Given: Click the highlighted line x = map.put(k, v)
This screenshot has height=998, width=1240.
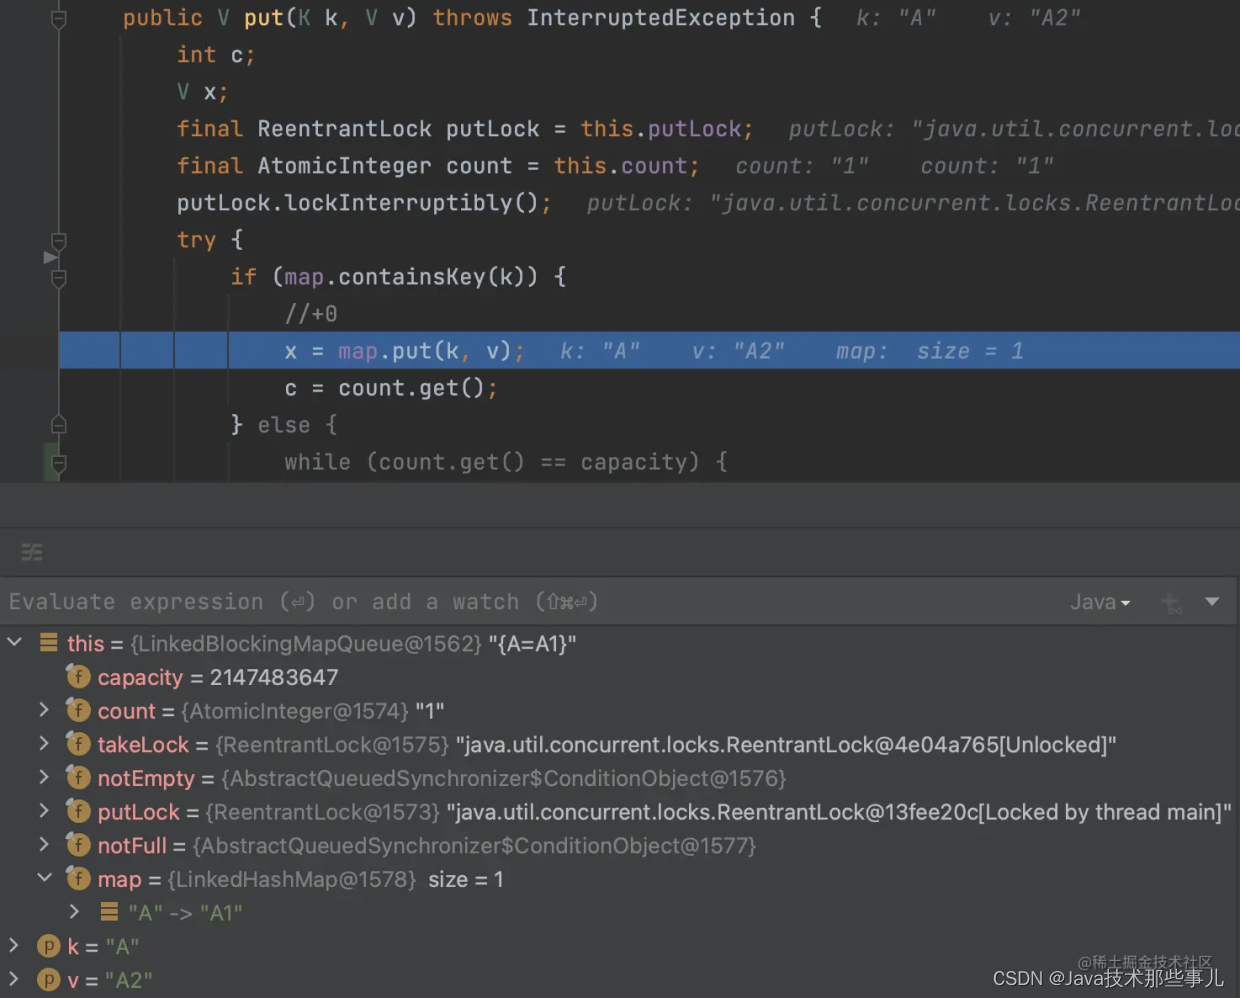Looking at the screenshot, I should coord(650,351).
